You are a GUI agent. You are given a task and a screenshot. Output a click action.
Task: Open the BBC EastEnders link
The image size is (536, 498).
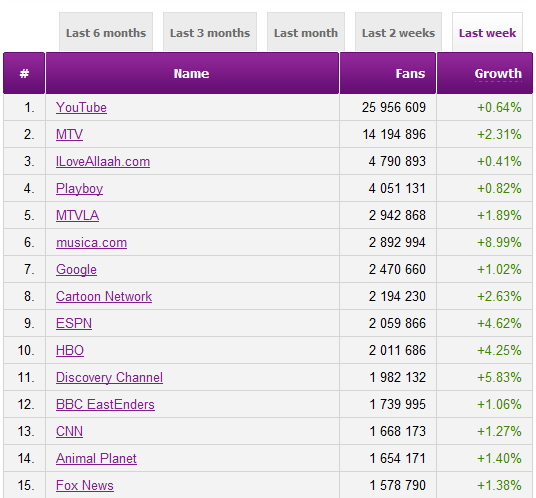(x=105, y=404)
